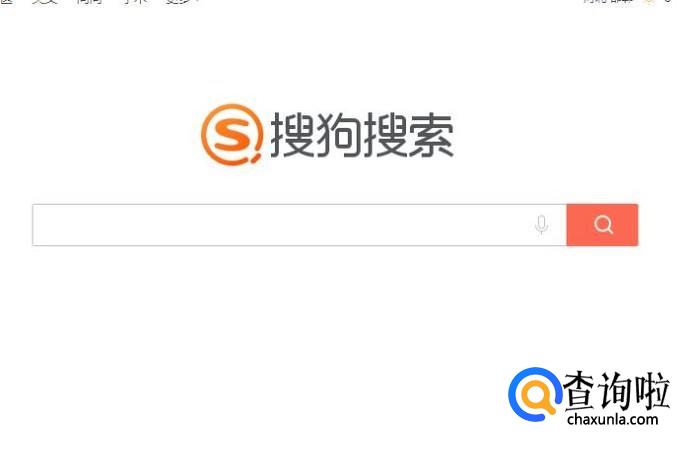The height and width of the screenshot is (450, 682).
Task: Click the 查询啦 watermark characters
Action: 616,391
